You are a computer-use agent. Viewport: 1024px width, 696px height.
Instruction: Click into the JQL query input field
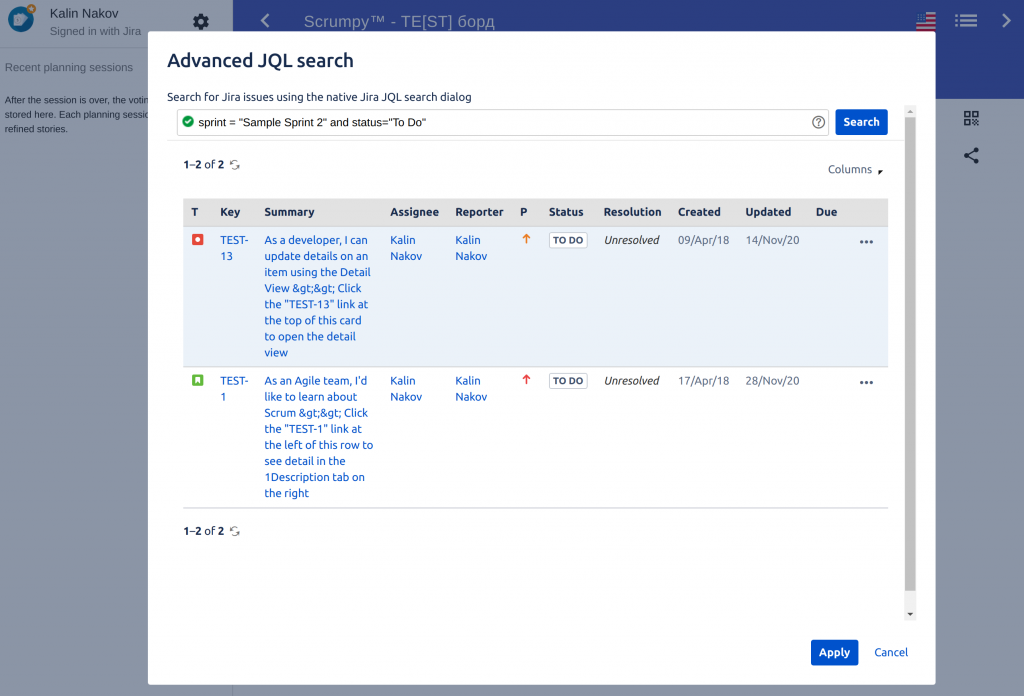pos(502,122)
